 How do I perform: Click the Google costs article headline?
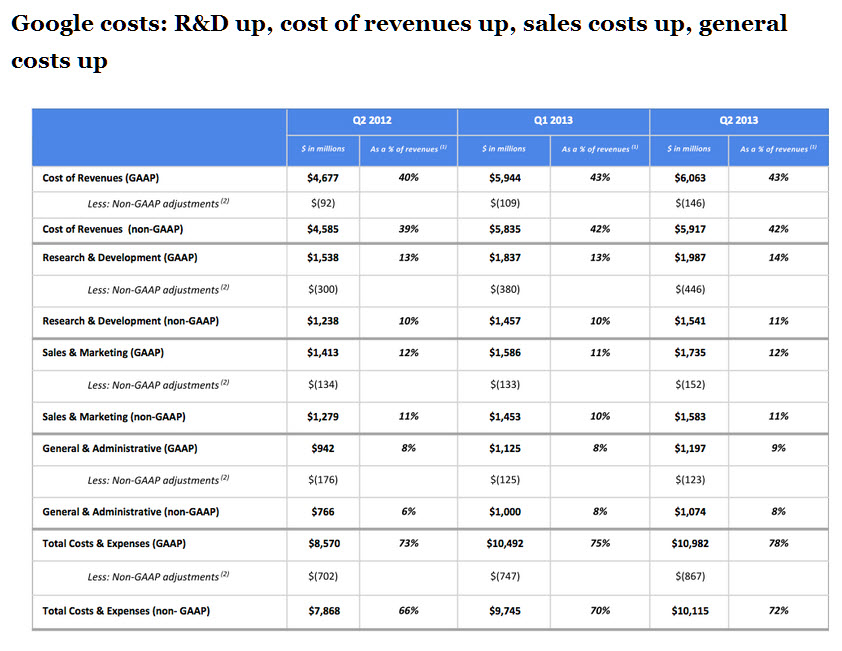point(400,42)
